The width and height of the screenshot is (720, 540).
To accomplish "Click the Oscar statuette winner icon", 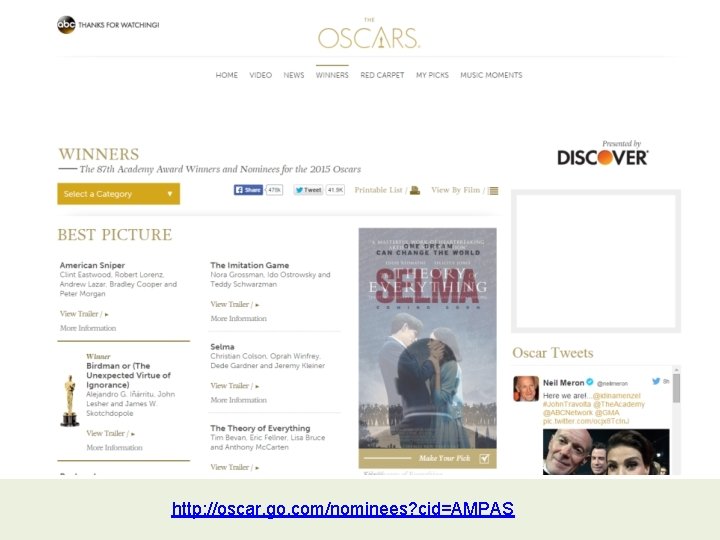I will 70,400.
